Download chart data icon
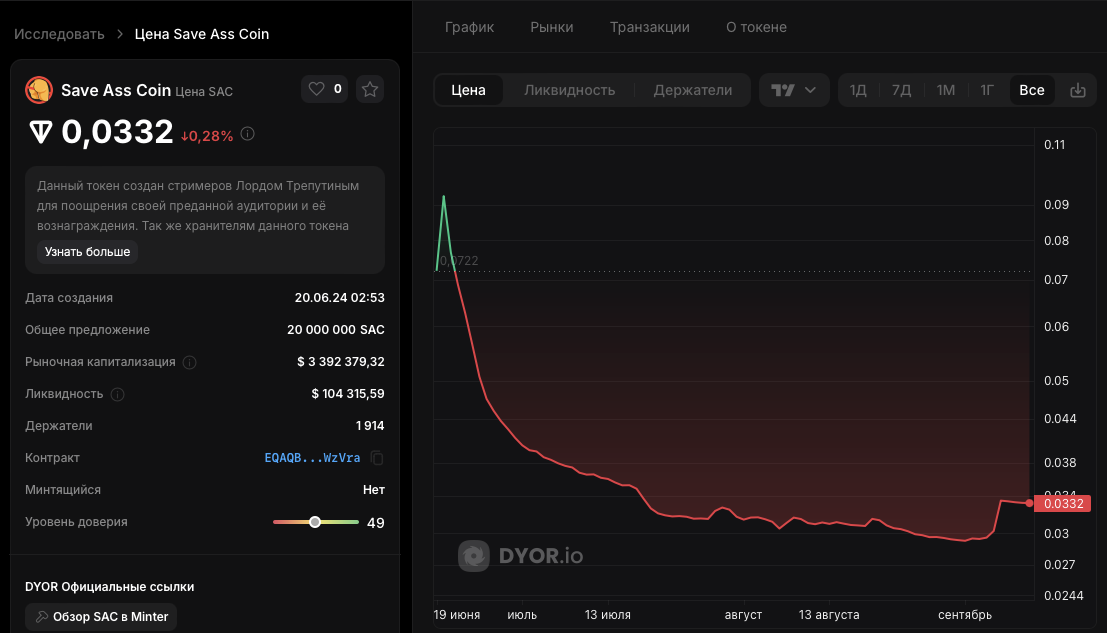The width and height of the screenshot is (1107, 633). (1078, 90)
